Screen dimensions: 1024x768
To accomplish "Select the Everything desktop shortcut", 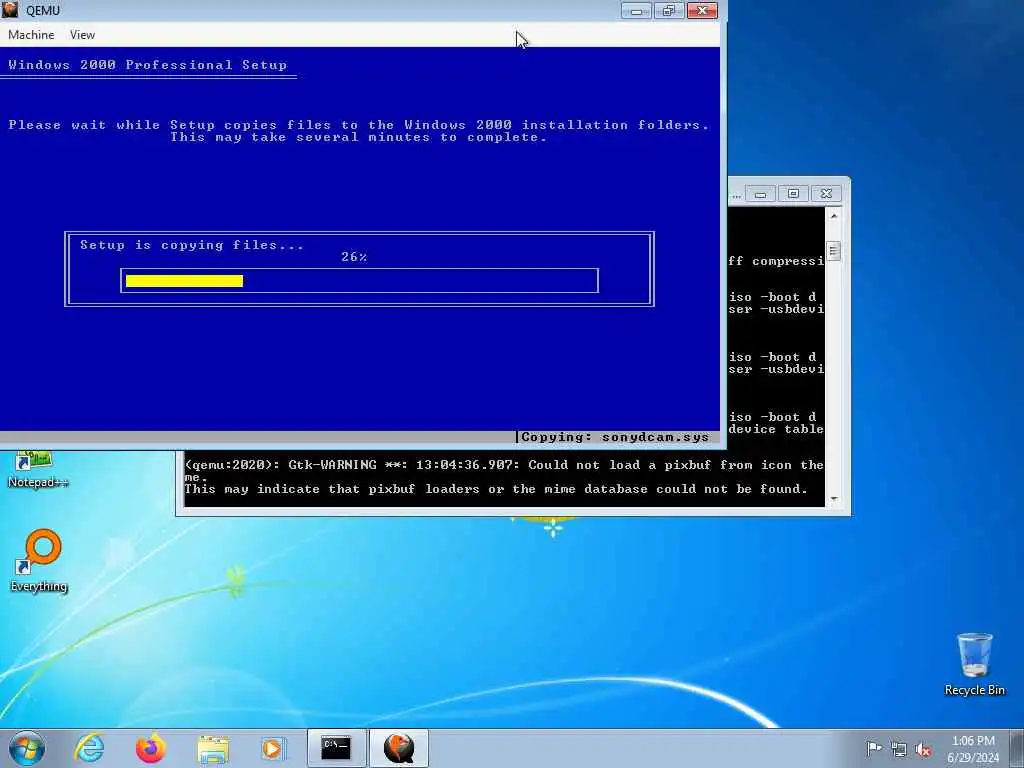I will [39, 561].
